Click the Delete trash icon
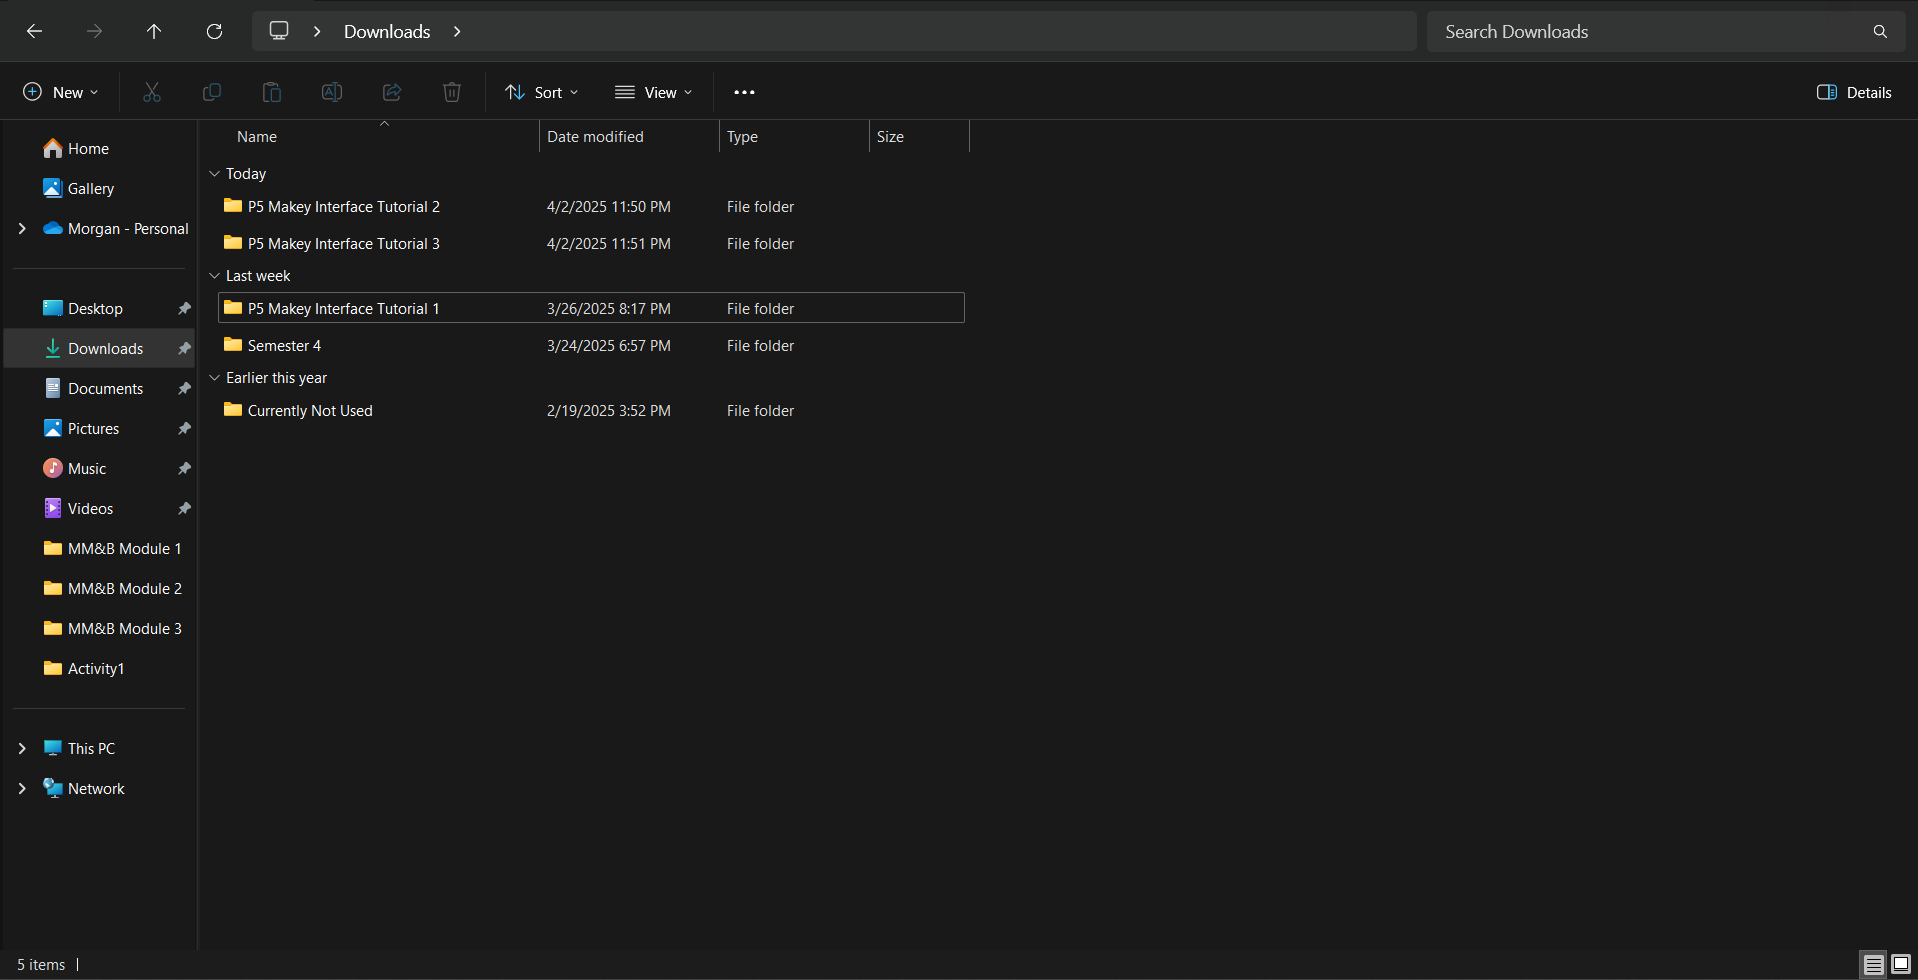Image resolution: width=1918 pixels, height=980 pixels. (452, 92)
